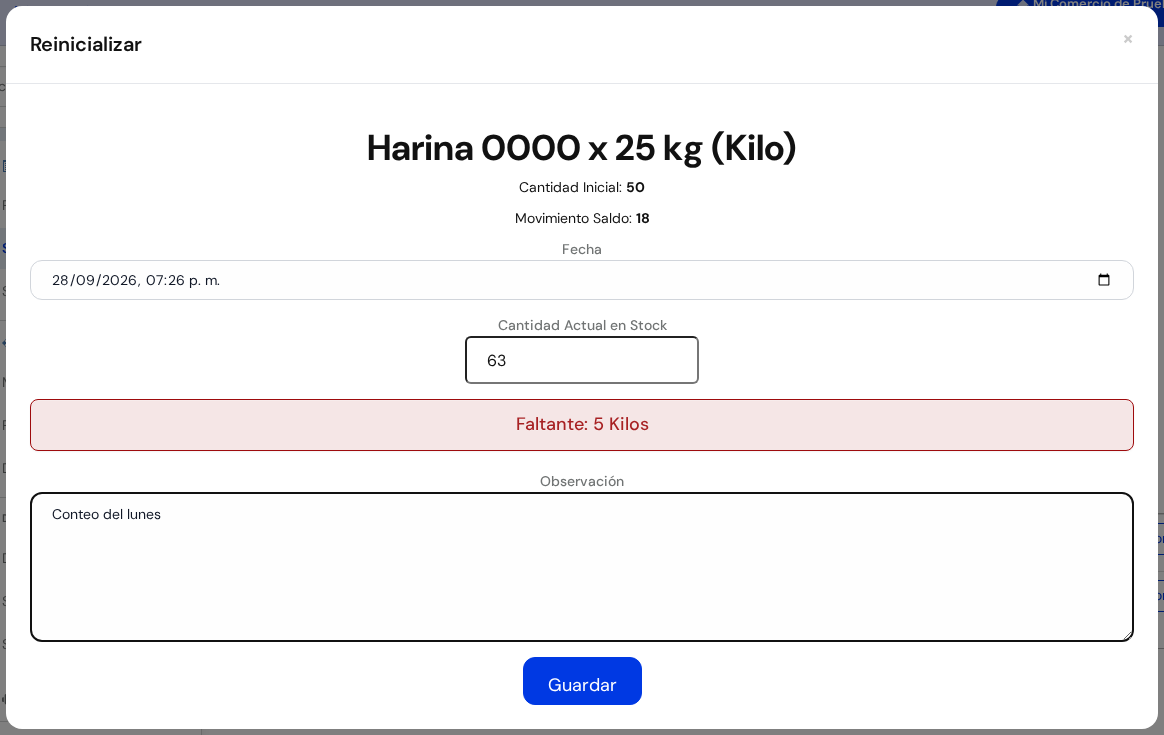Click the Fecha date-time input
This screenshot has width=1164, height=735.
tap(581, 280)
